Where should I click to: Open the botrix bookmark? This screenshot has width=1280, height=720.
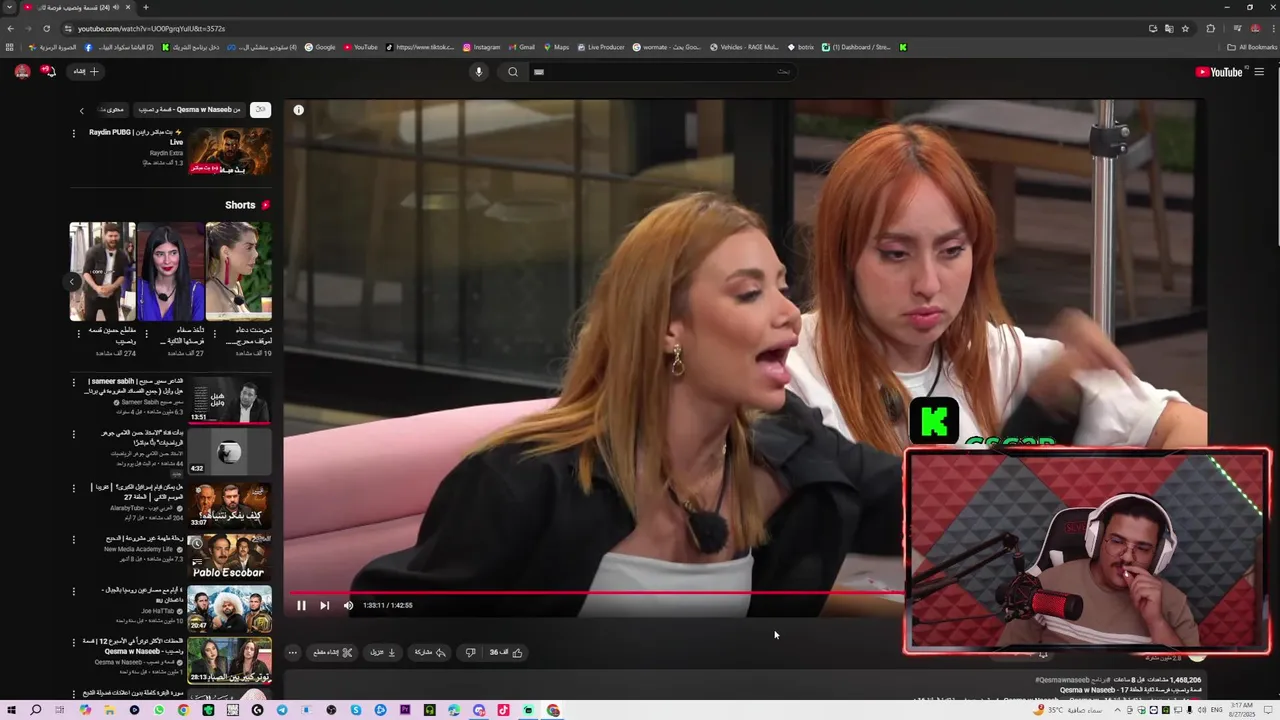801,47
